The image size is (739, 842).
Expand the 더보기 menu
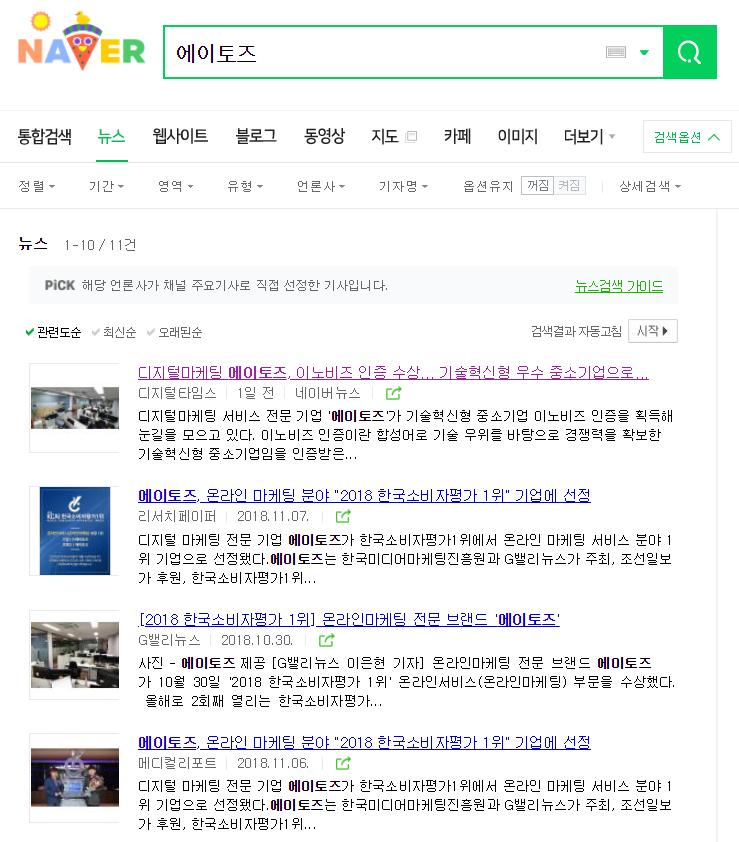[589, 136]
